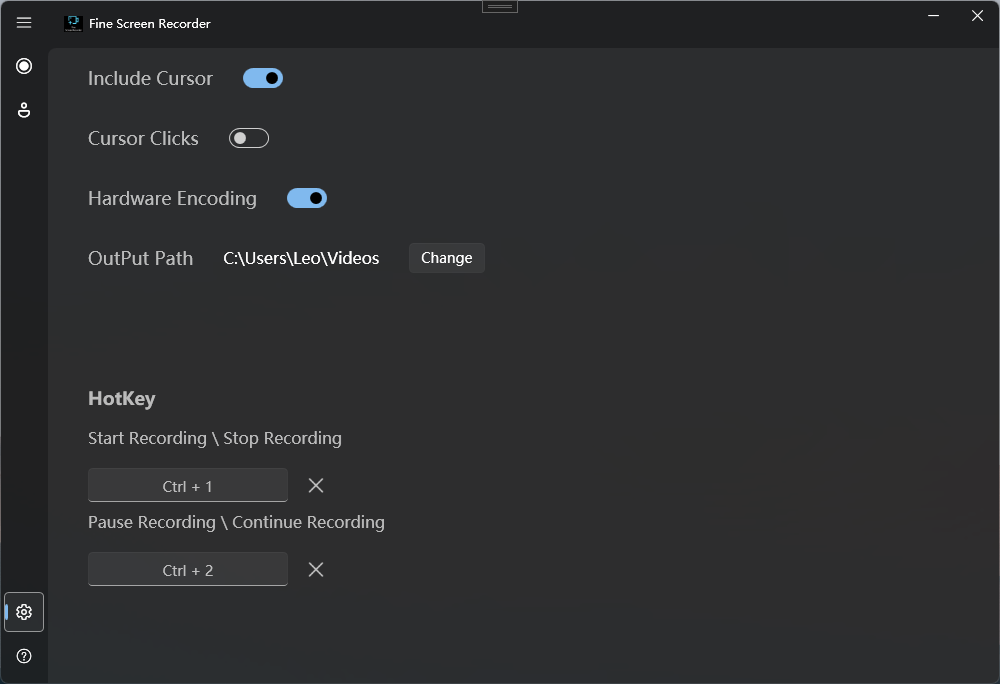Click the C:\Users\Leo\Videos output path text

point(301,258)
